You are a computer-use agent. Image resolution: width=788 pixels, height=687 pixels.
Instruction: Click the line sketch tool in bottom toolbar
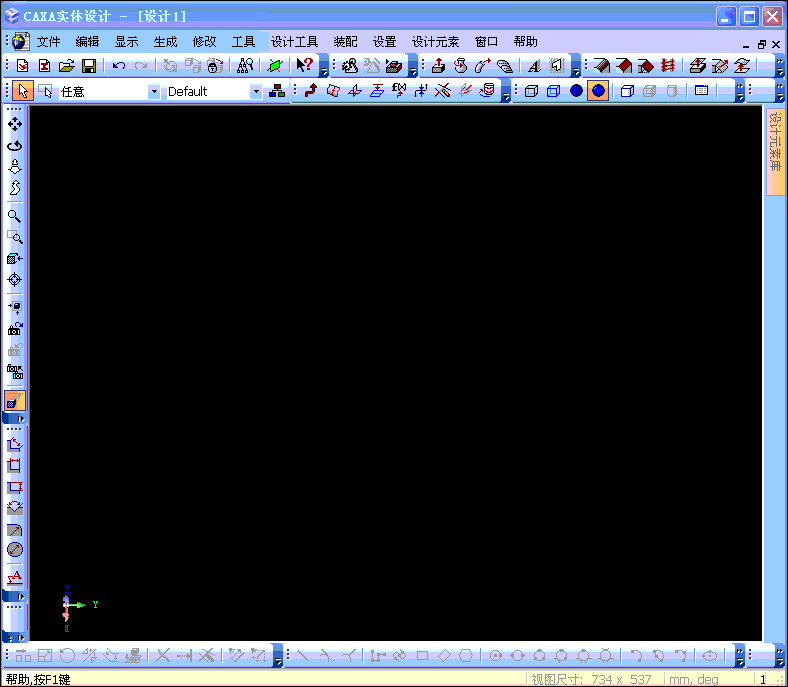tap(303, 655)
